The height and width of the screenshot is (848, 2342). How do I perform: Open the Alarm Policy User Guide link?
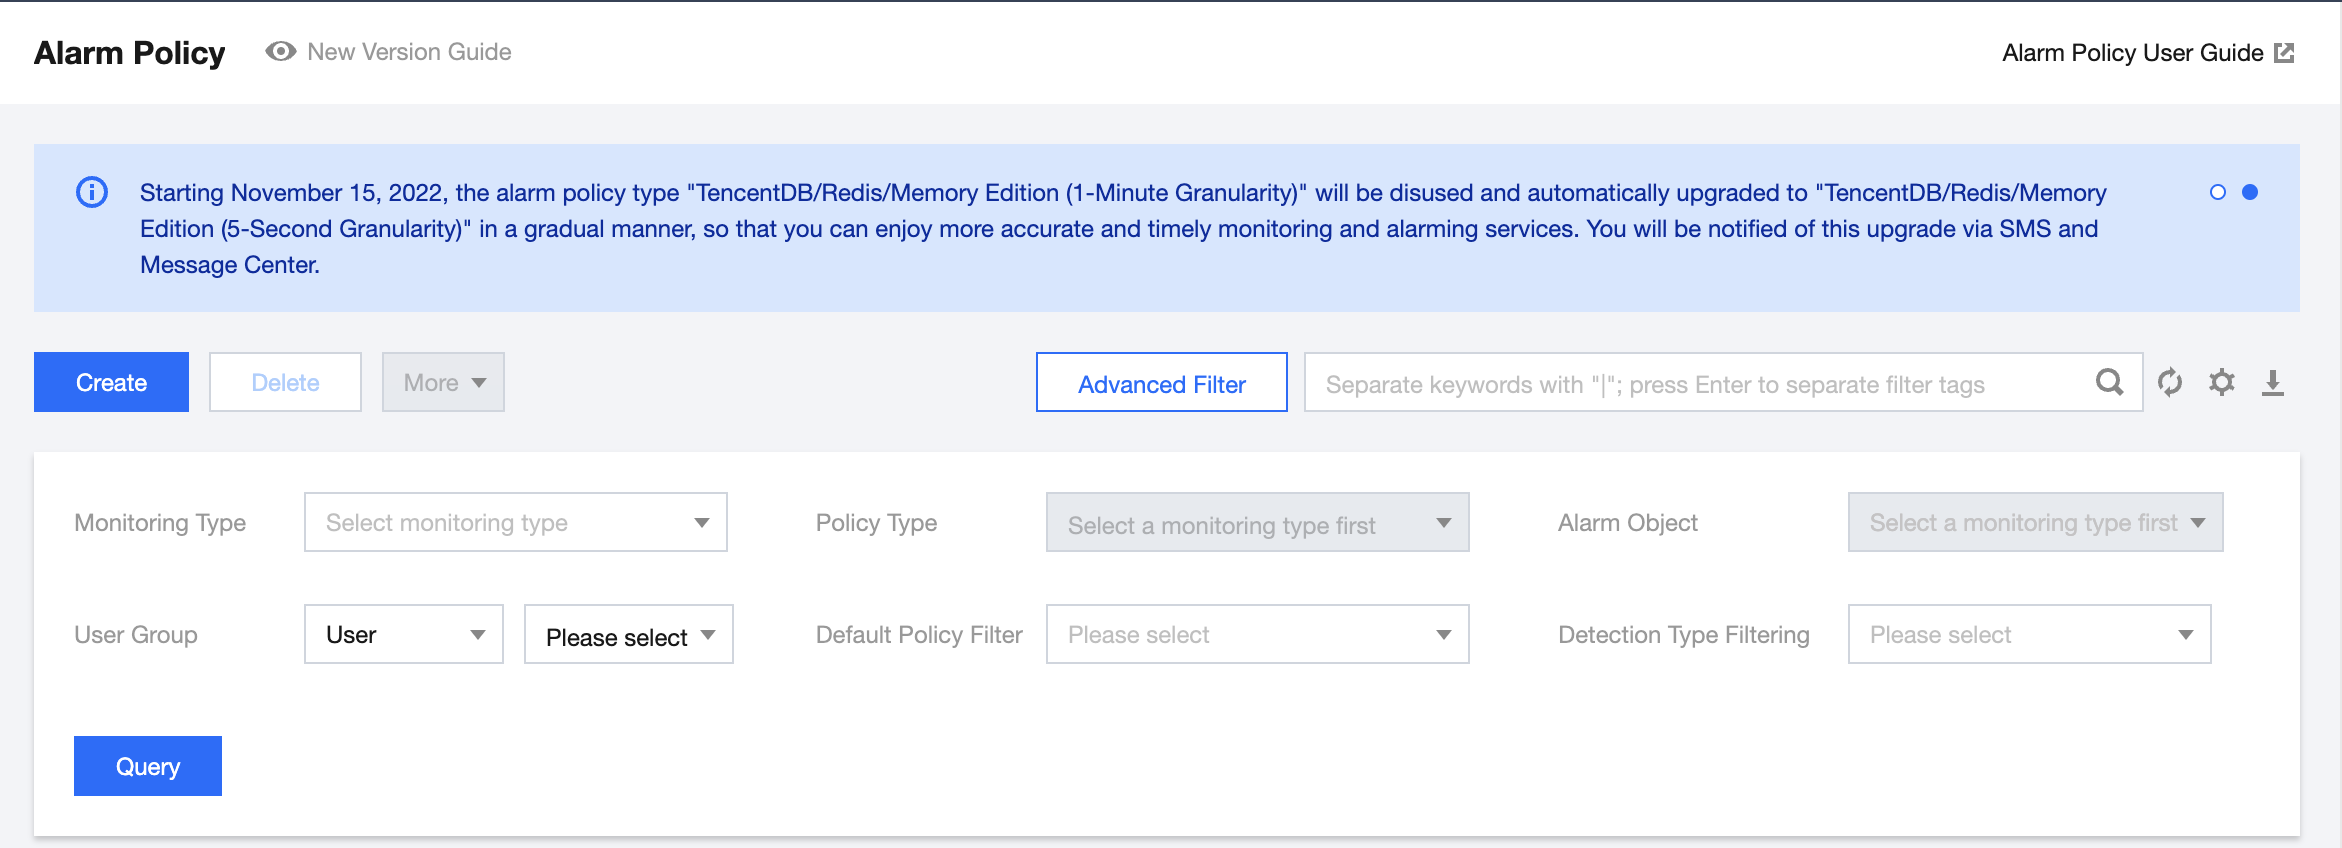pos(2132,53)
